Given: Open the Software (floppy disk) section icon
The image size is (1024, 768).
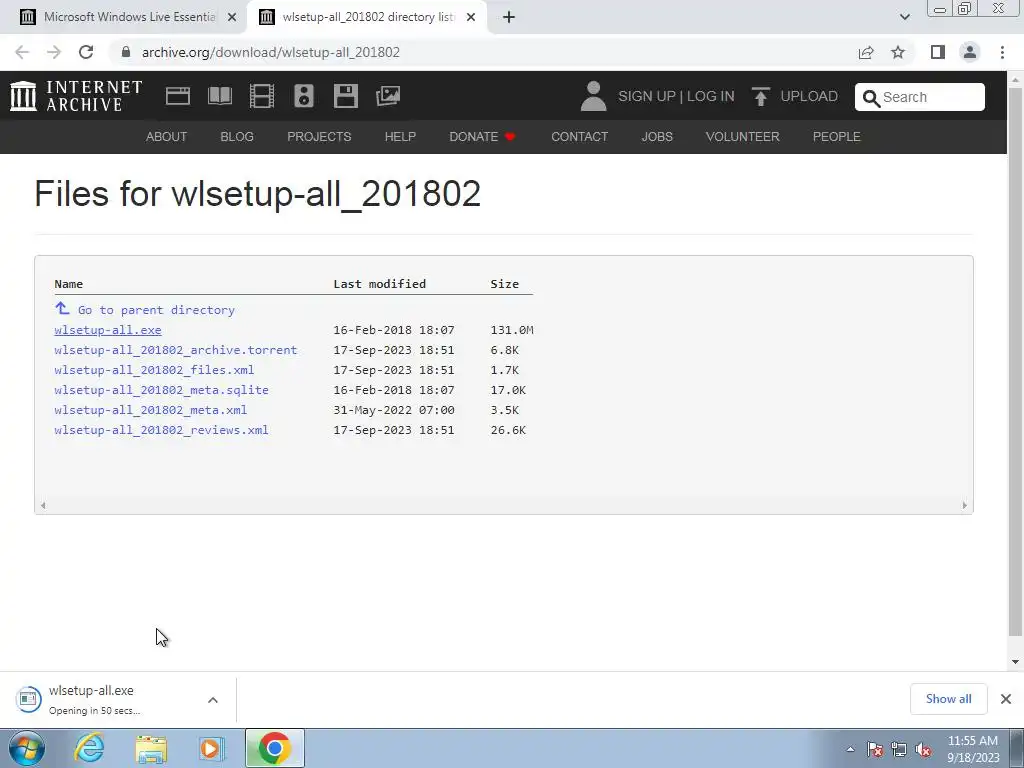Looking at the screenshot, I should tap(345, 96).
